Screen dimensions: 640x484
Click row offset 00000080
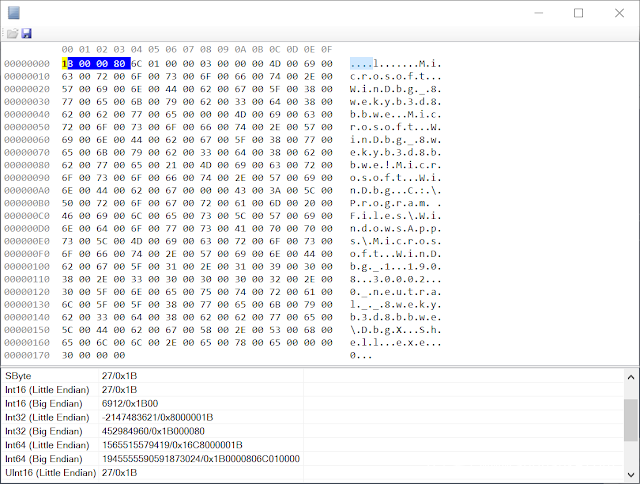[27, 165]
